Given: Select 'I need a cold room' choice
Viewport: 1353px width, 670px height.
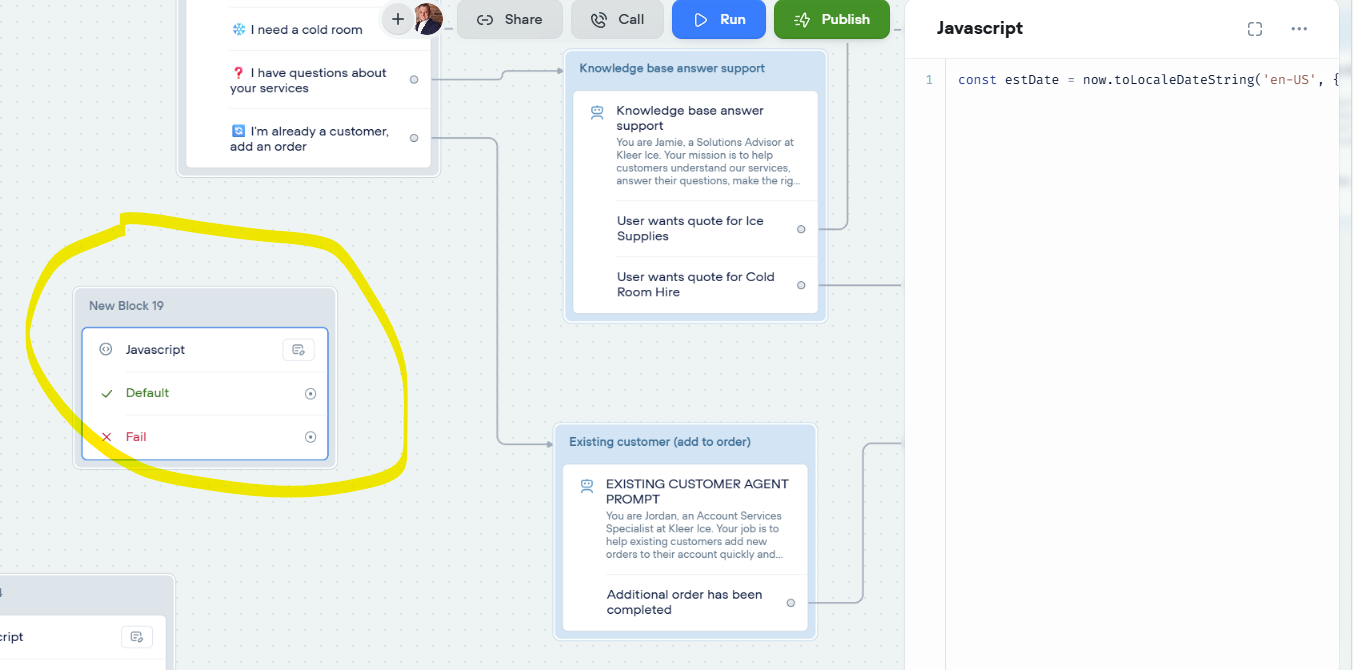Looking at the screenshot, I should click(298, 30).
